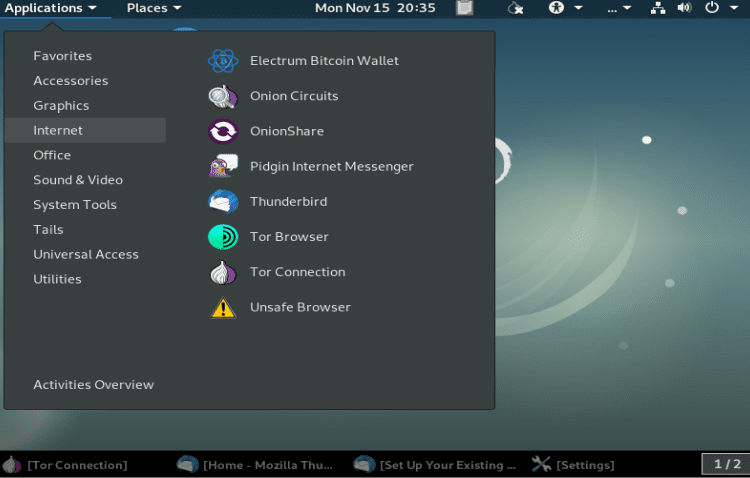Launch Onion Circuits via its magnifier icon
The image size is (750, 478).
click(x=223, y=96)
